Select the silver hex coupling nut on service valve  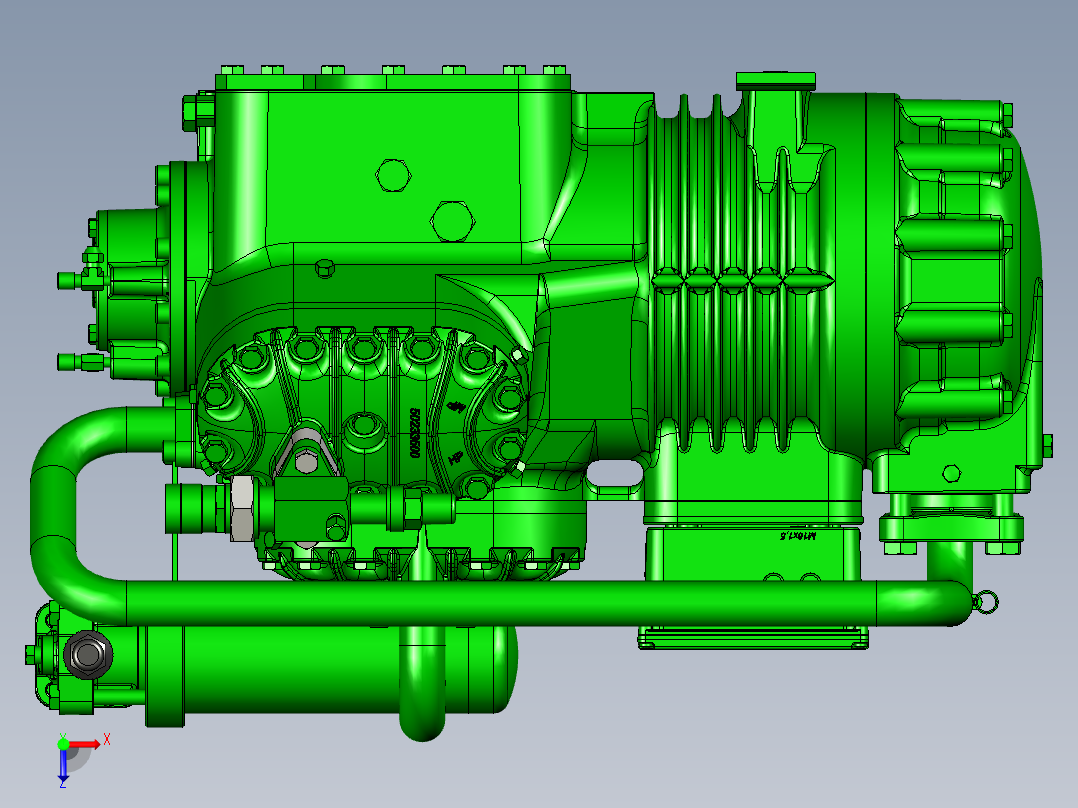242,508
